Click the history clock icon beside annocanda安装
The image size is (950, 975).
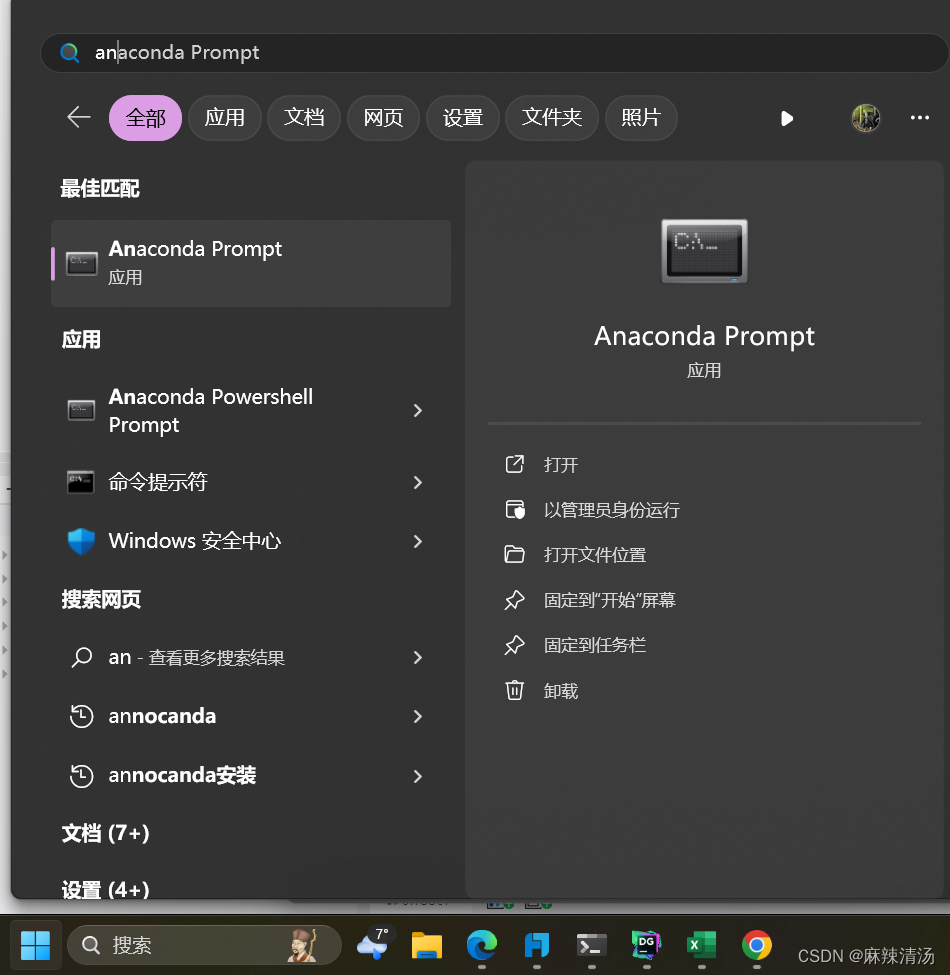(81, 776)
